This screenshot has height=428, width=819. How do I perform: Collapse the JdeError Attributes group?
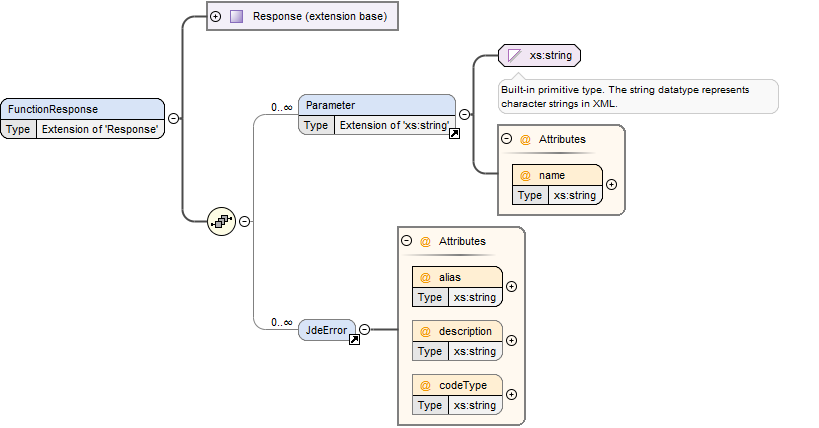406,241
